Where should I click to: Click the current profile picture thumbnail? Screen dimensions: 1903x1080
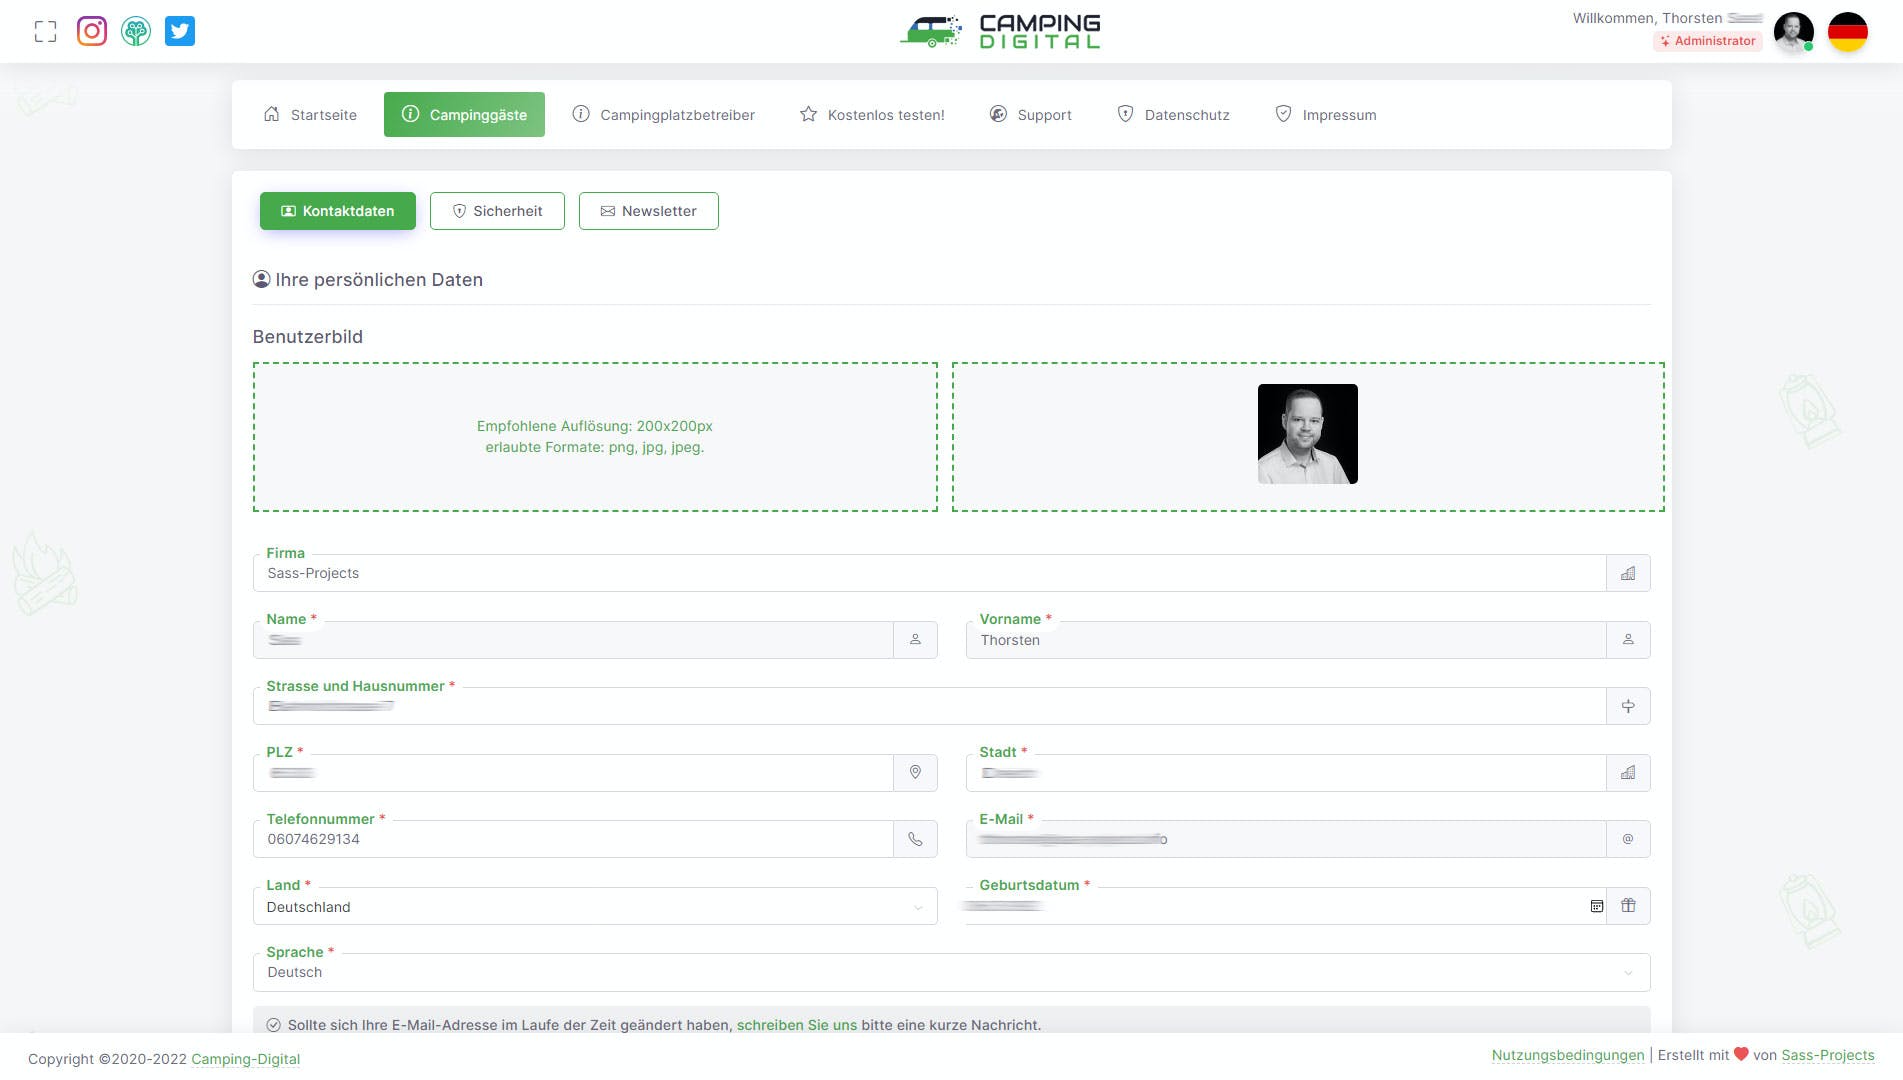click(x=1308, y=434)
